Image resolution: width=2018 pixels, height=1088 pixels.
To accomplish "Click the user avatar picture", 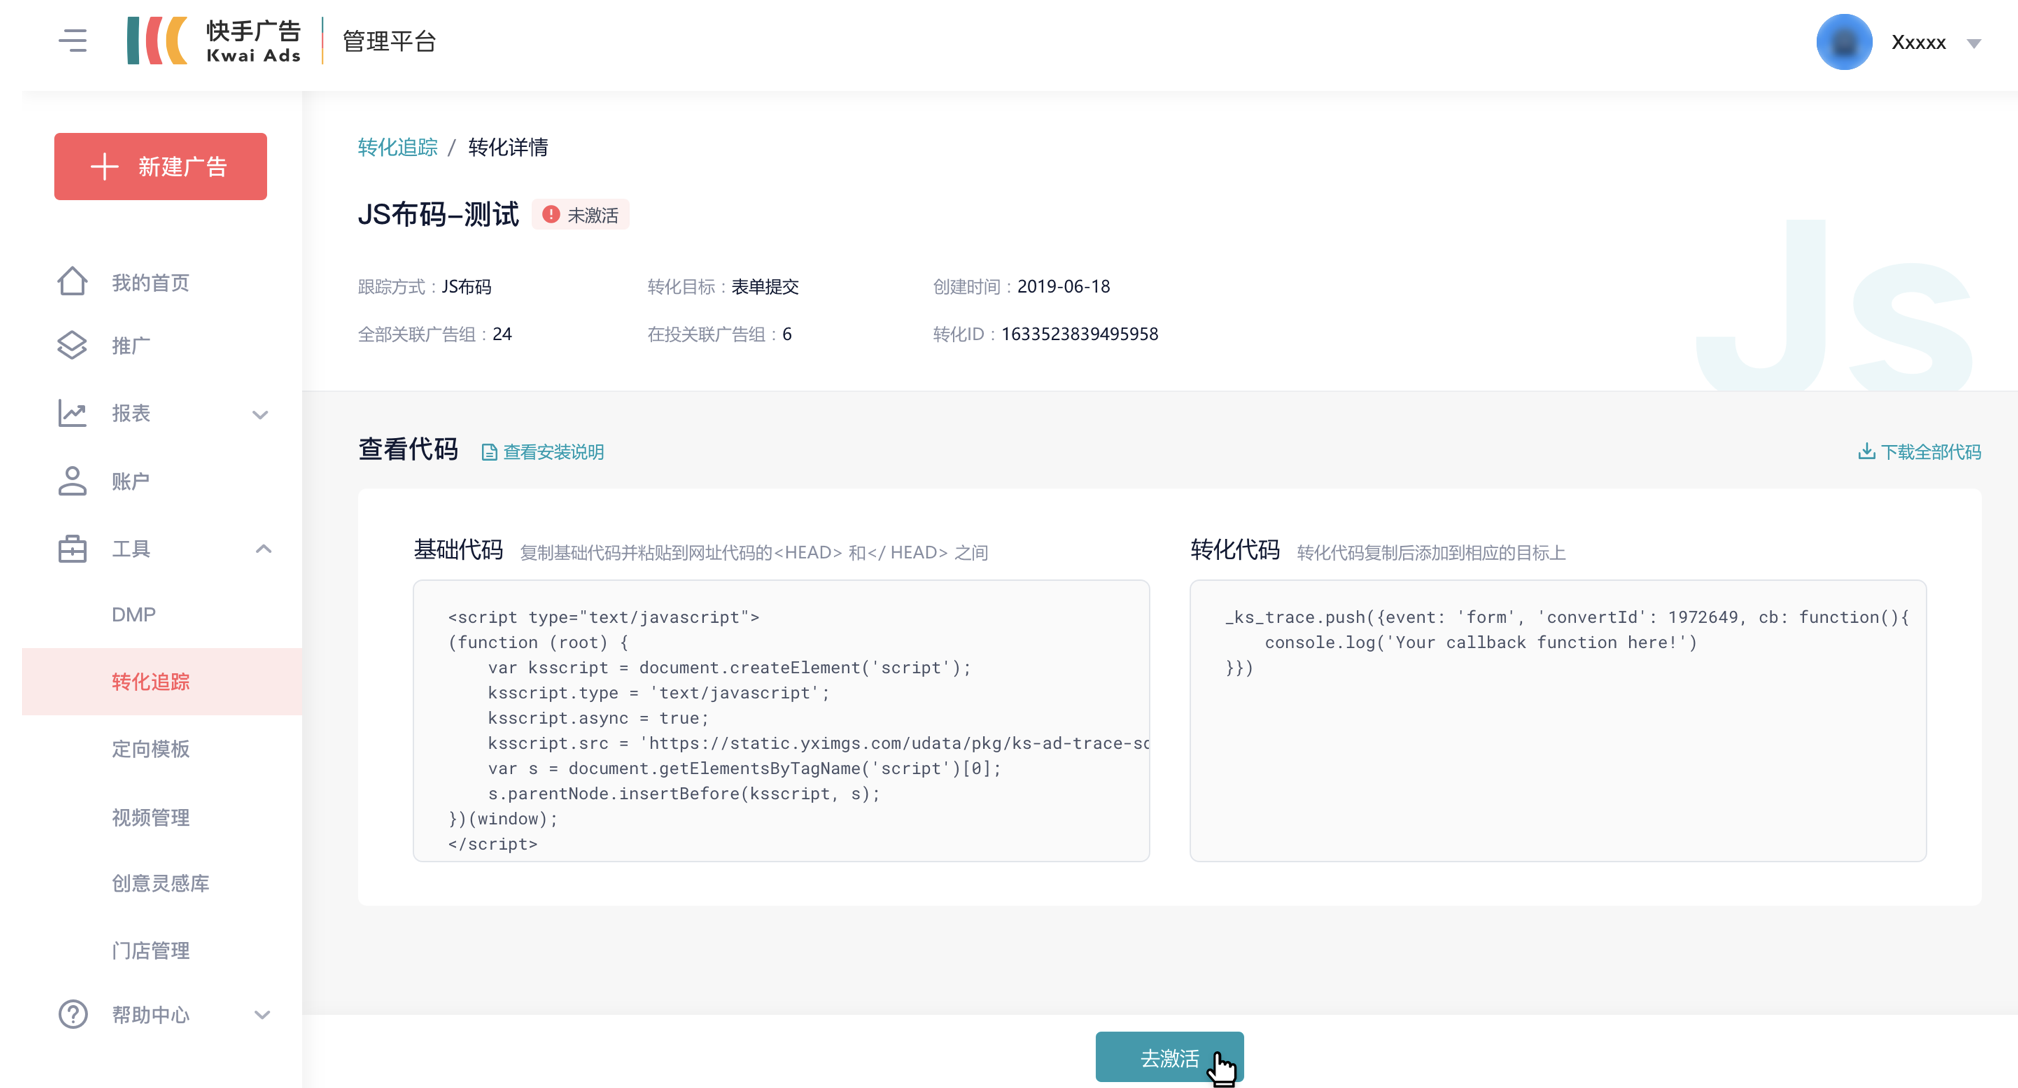I will tap(1843, 42).
